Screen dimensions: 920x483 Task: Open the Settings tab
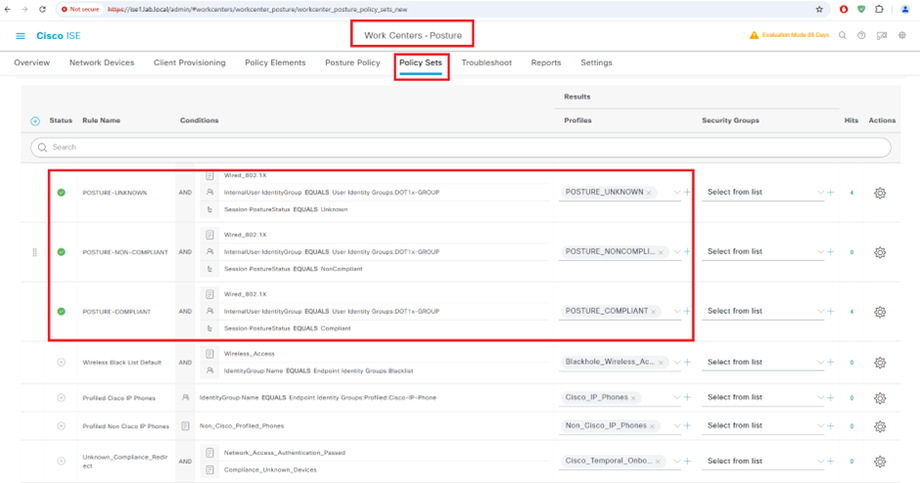click(596, 62)
